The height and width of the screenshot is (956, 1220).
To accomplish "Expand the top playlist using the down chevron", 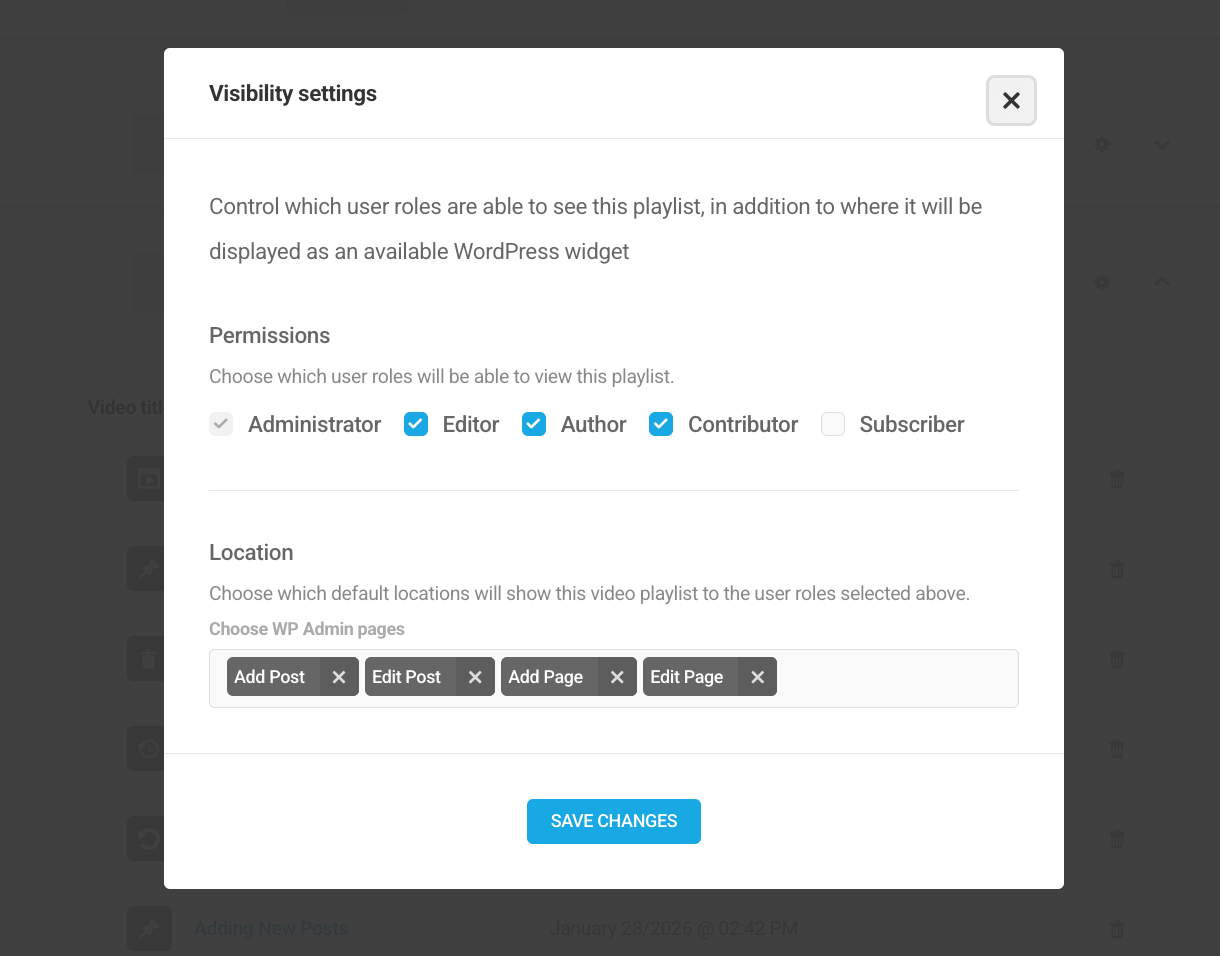I will click(1162, 144).
